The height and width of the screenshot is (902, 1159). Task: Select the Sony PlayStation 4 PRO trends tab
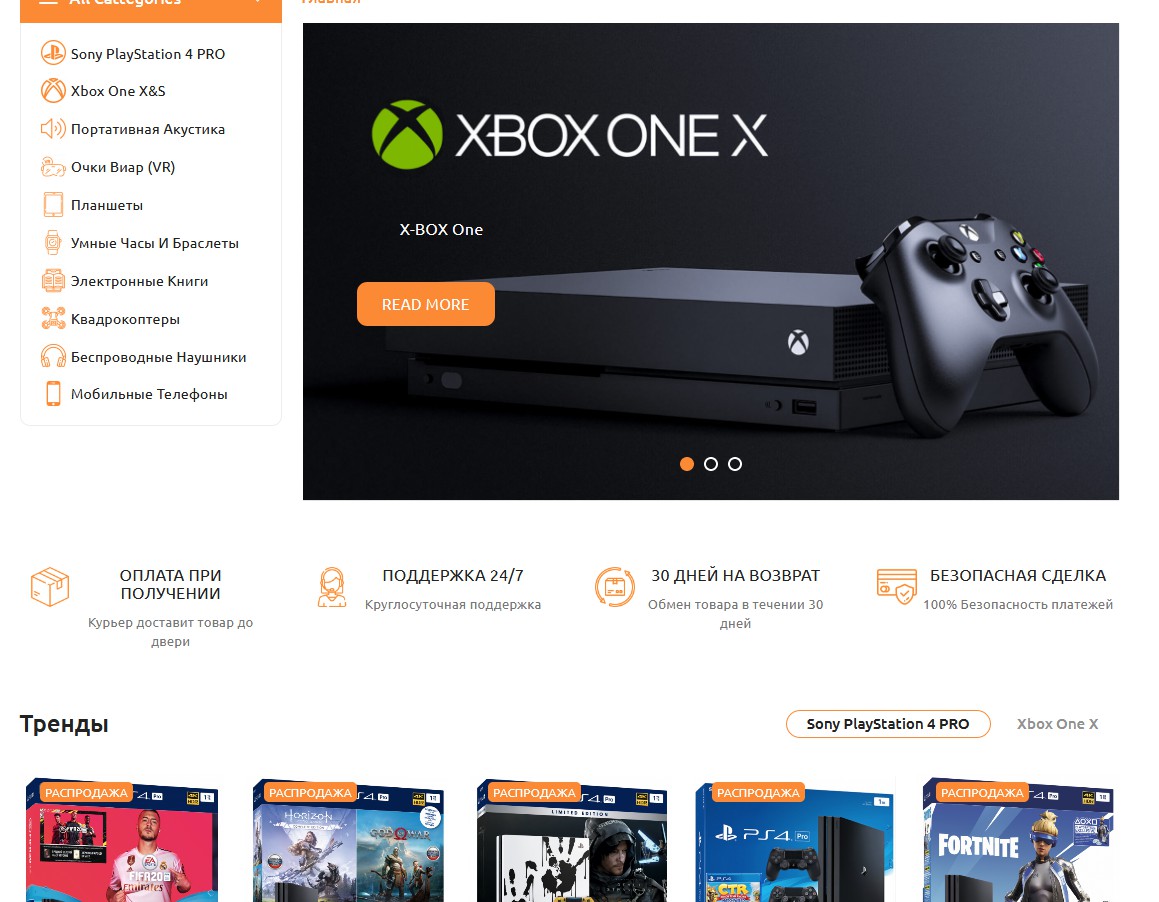[x=888, y=724]
